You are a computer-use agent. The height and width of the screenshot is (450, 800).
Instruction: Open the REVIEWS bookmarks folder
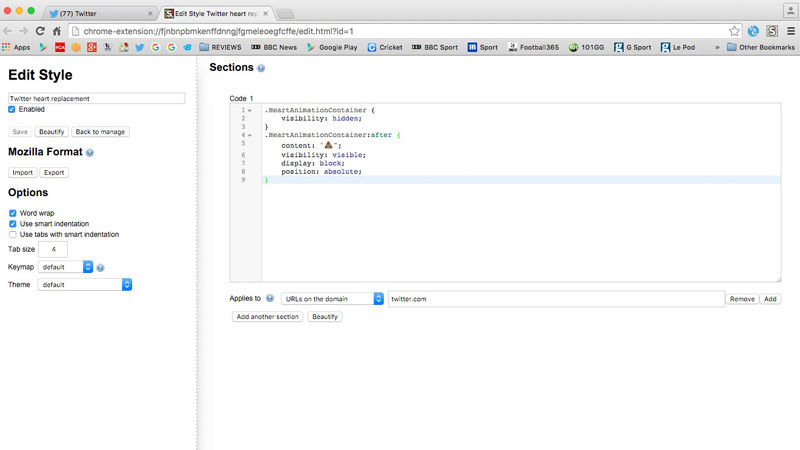click(x=222, y=47)
